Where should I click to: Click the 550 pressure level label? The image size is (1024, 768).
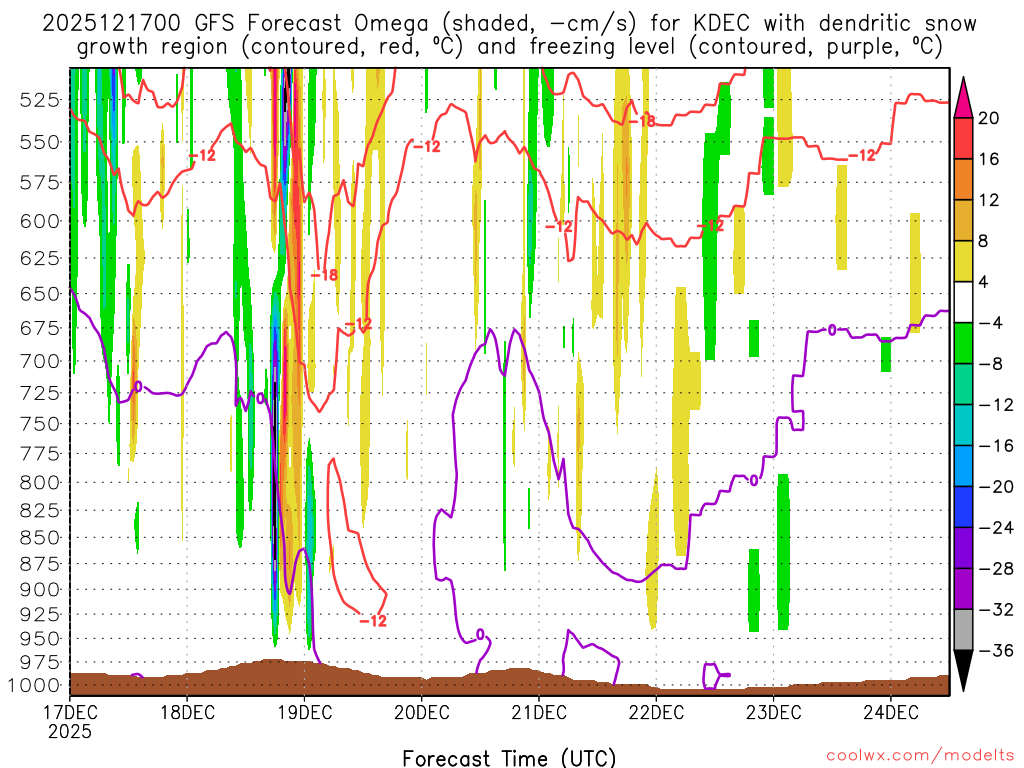pos(39,142)
